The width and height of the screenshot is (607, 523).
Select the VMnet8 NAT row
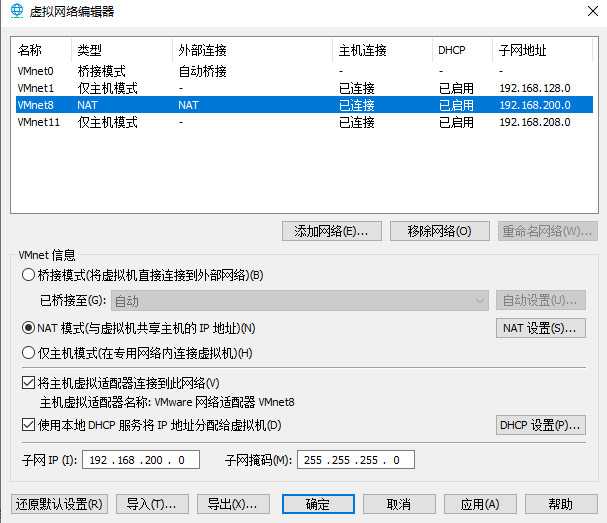[304, 105]
